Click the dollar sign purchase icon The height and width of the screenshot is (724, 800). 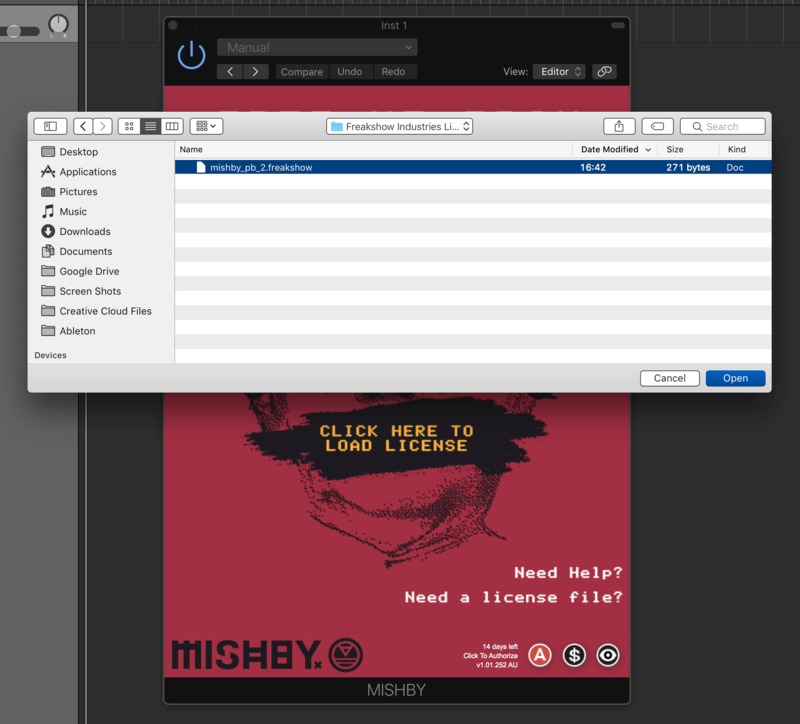click(x=574, y=655)
